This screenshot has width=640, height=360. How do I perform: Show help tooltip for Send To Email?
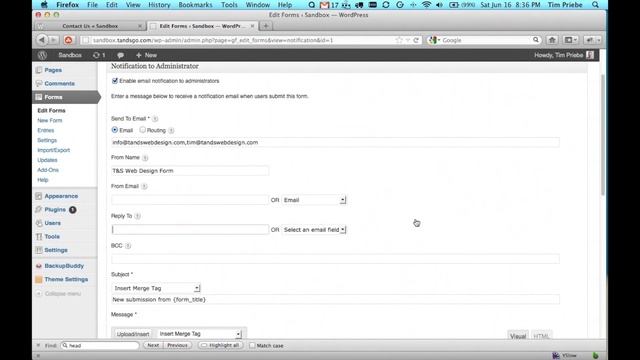coord(155,119)
